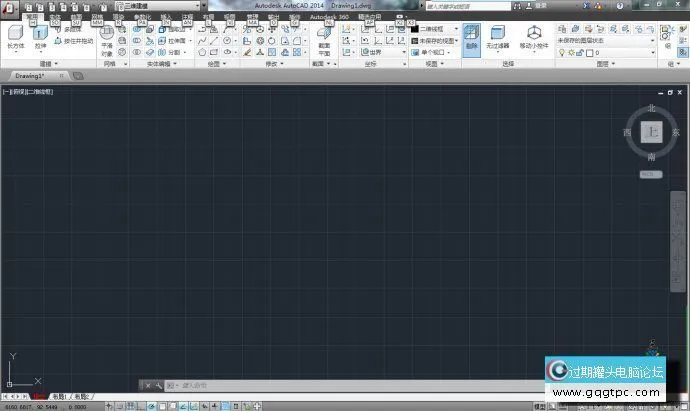
Task: Select the Array tool in 修改 panel
Action: pyautogui.click(x=297, y=52)
